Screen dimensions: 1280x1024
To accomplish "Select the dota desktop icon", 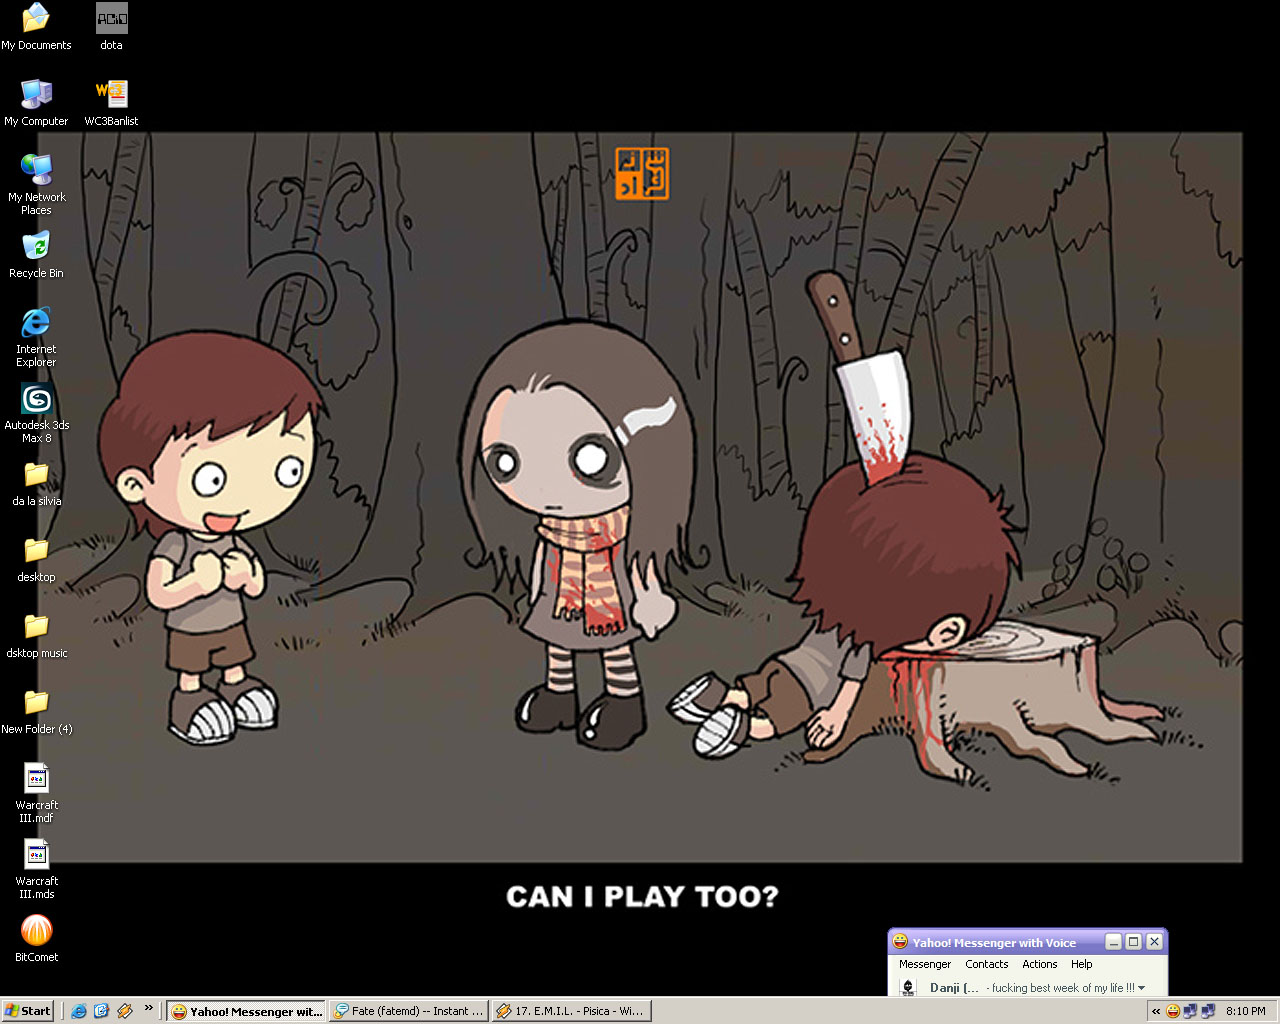I will pyautogui.click(x=111, y=27).
